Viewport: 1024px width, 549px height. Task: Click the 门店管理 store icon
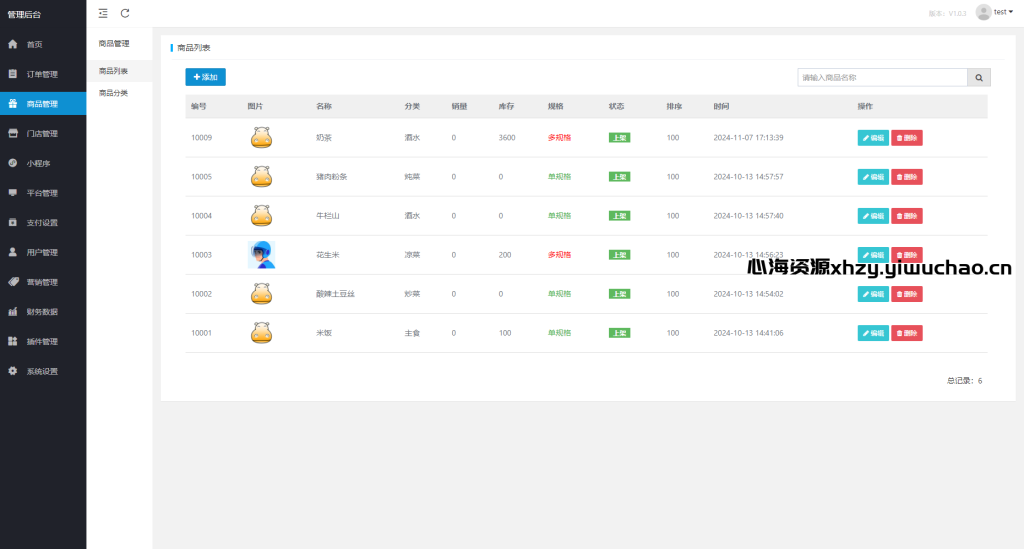click(13, 133)
